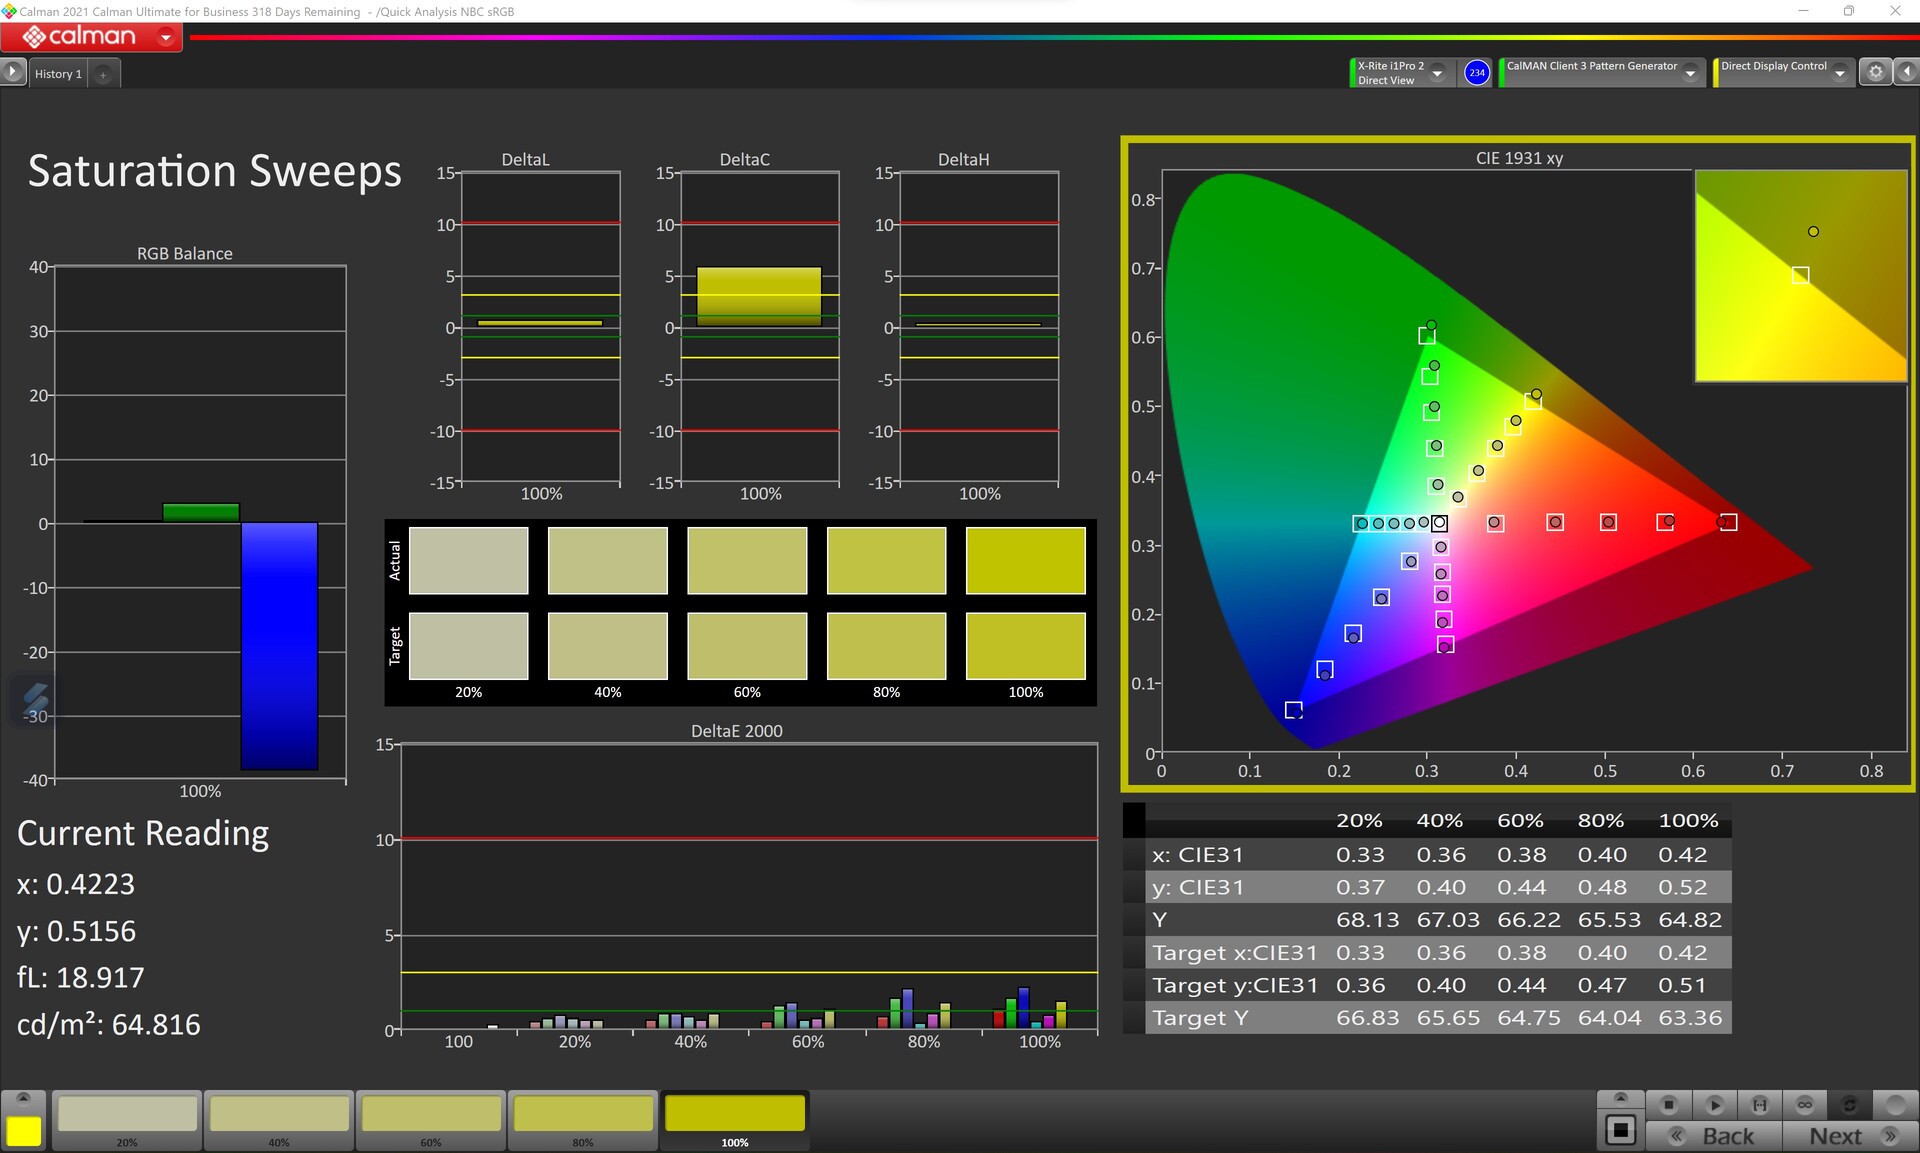Click the read series play button
The image size is (1920, 1153).
[1714, 1105]
